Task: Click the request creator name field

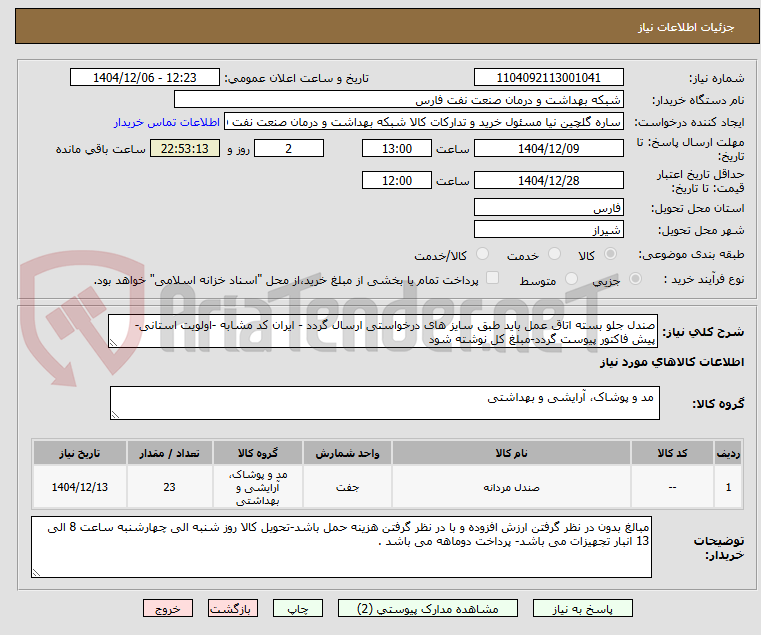Action: (x=424, y=122)
